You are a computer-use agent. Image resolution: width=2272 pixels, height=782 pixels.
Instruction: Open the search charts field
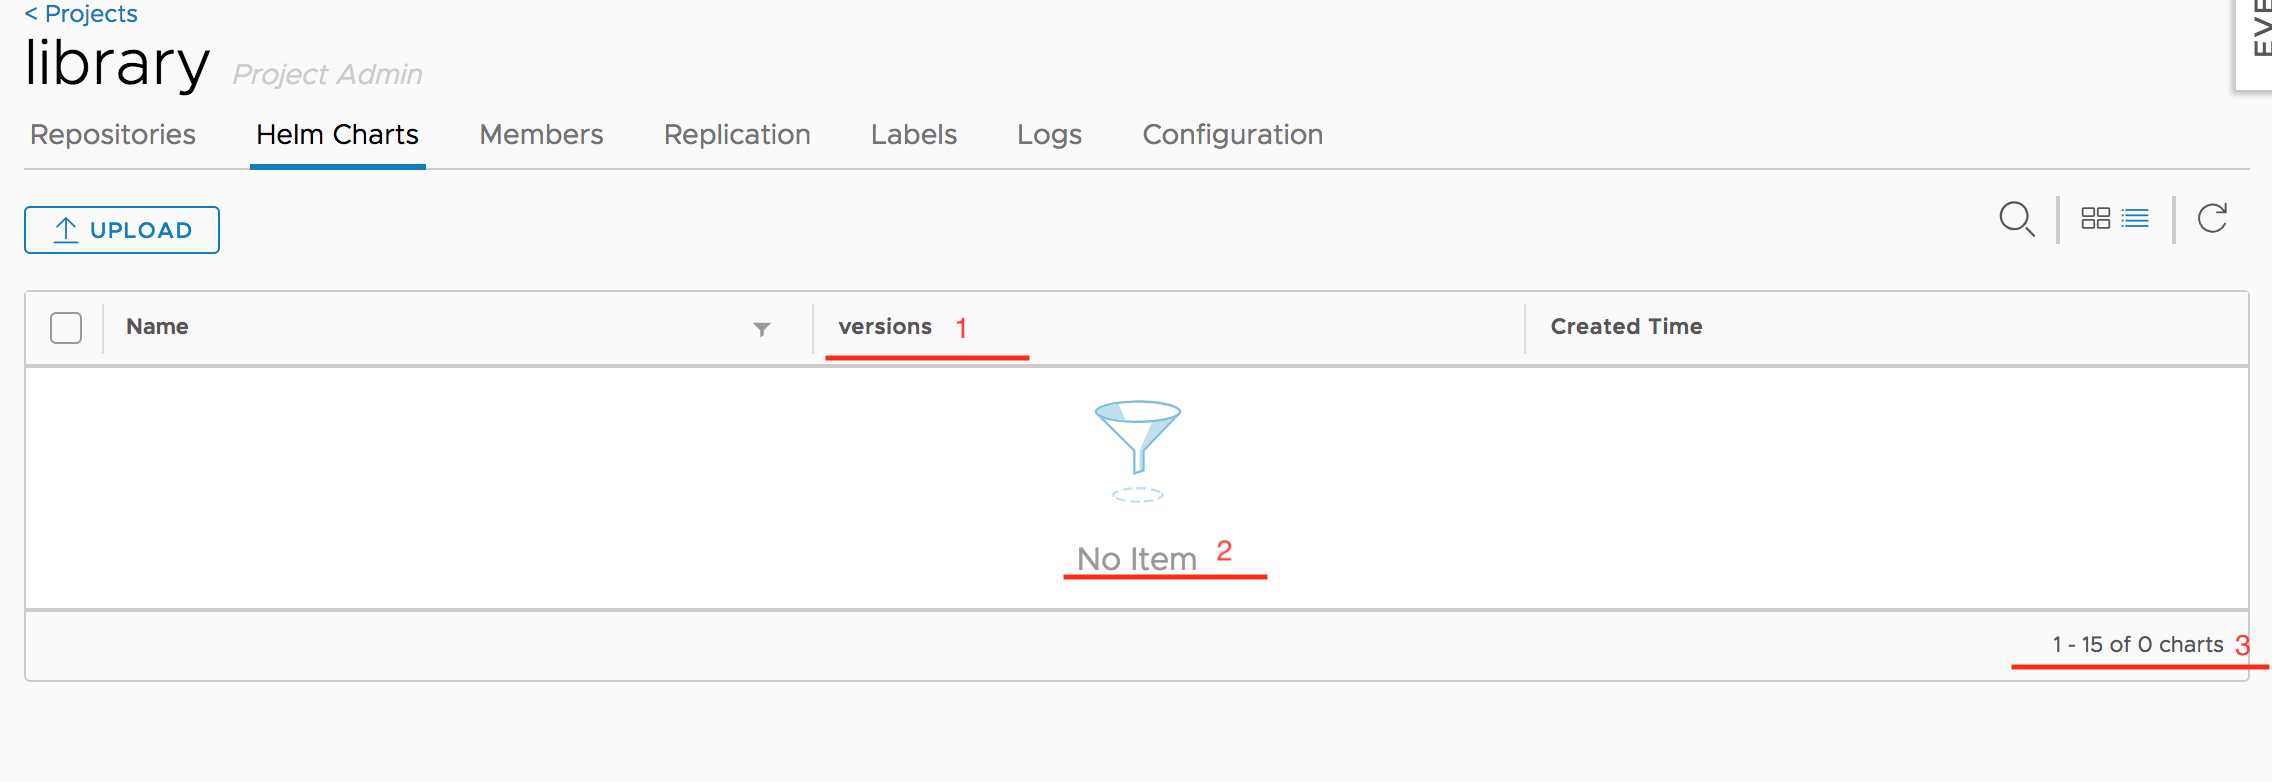(2016, 218)
